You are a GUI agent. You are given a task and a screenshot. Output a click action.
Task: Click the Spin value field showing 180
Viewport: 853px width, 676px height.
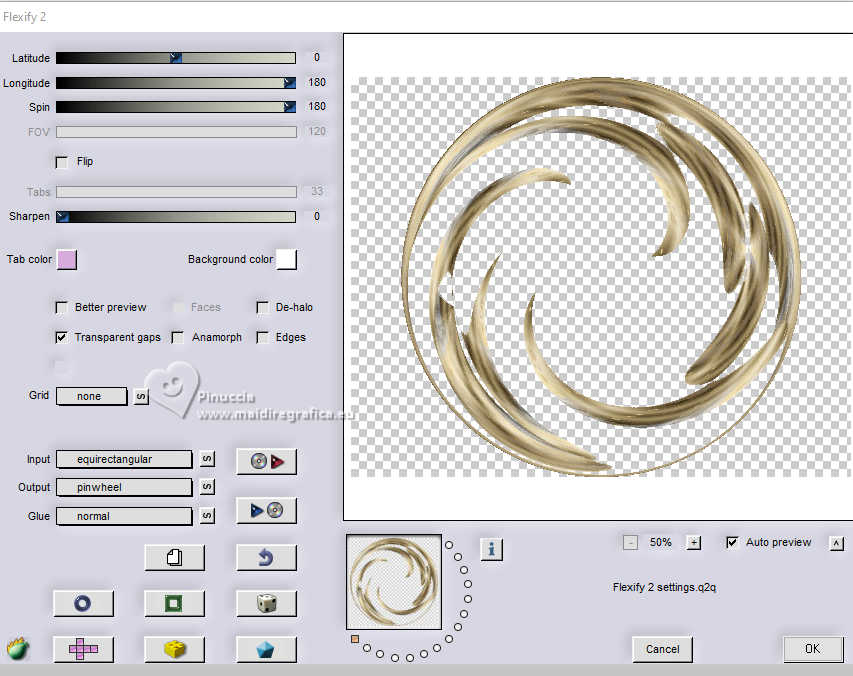(x=317, y=106)
